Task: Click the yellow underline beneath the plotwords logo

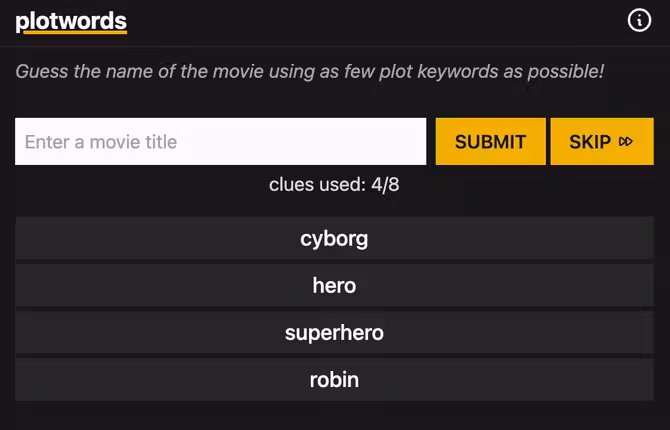Action: pos(71,33)
